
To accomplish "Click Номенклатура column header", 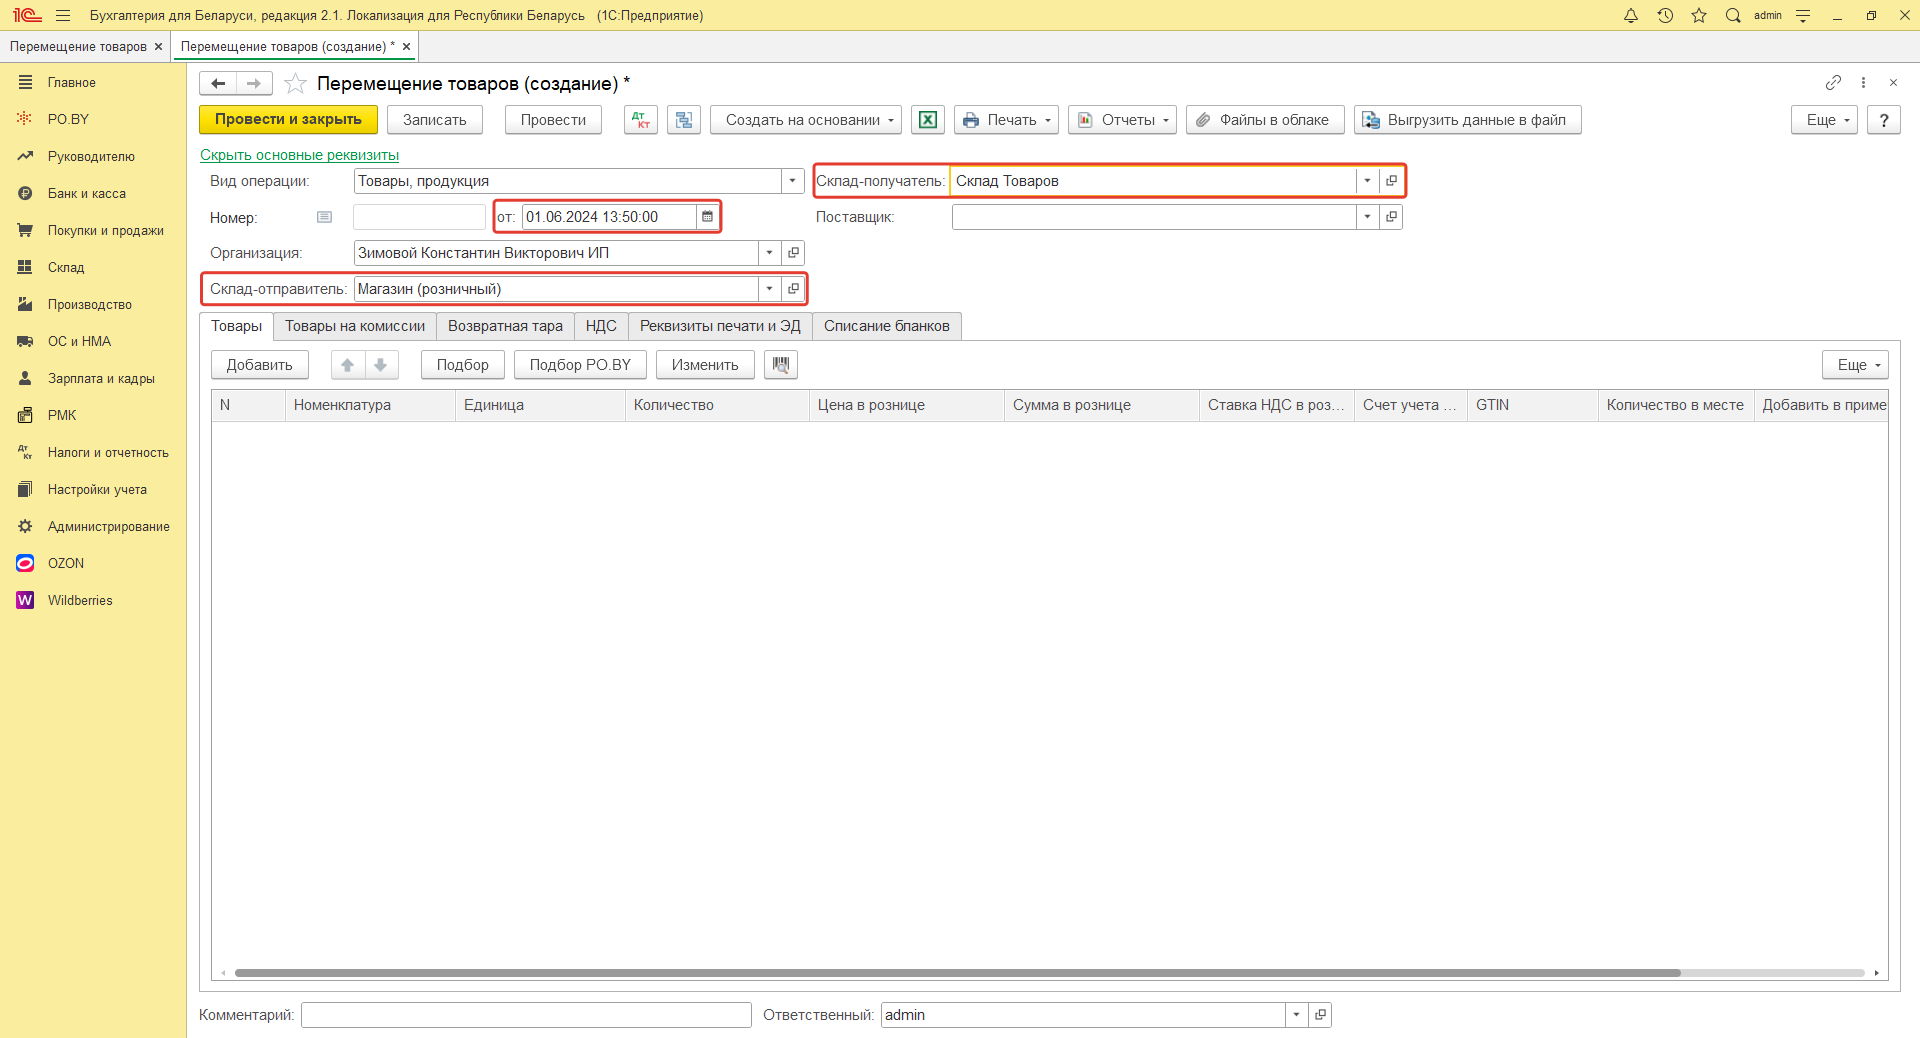I will (x=370, y=405).
